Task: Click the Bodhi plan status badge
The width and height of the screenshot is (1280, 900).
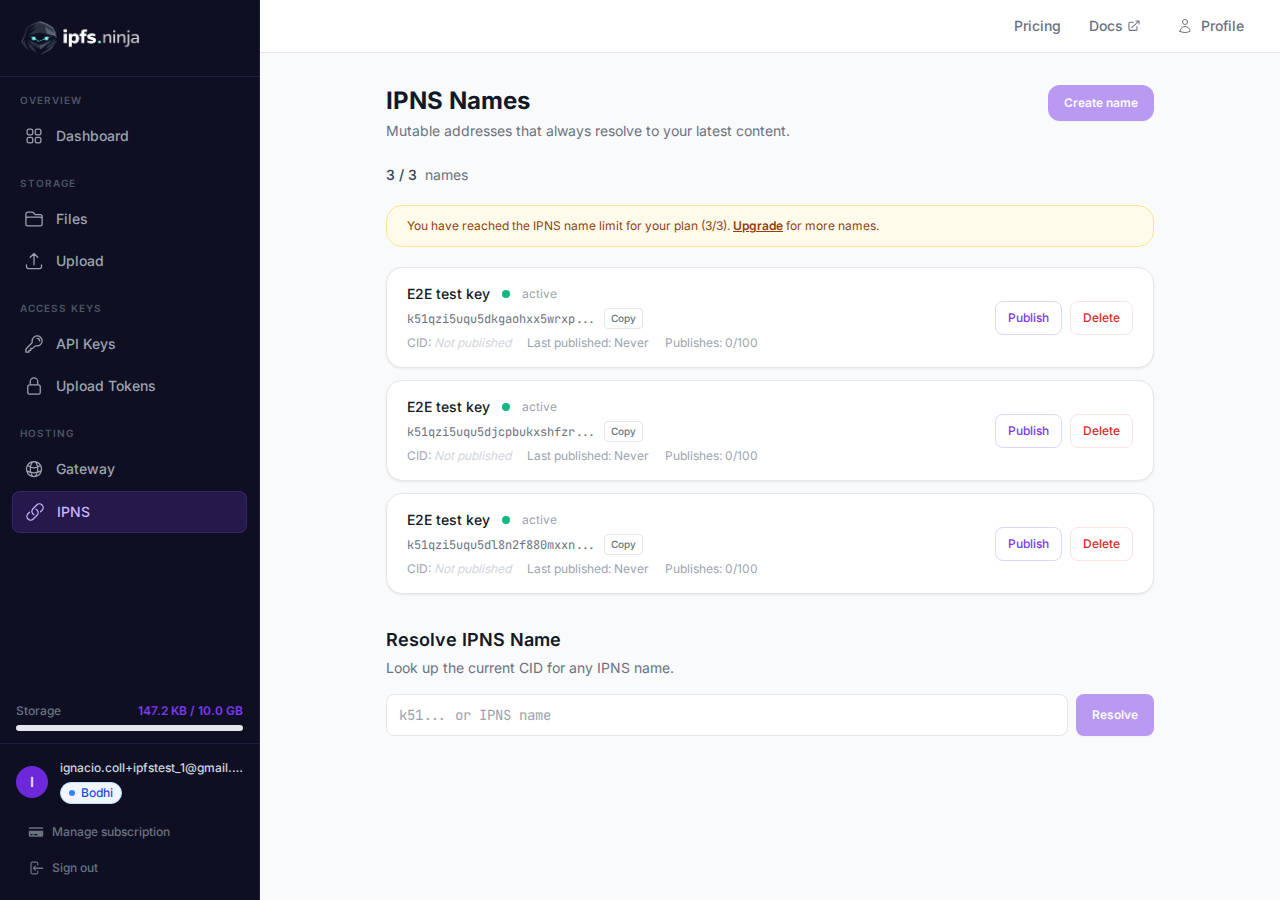Action: [90, 792]
